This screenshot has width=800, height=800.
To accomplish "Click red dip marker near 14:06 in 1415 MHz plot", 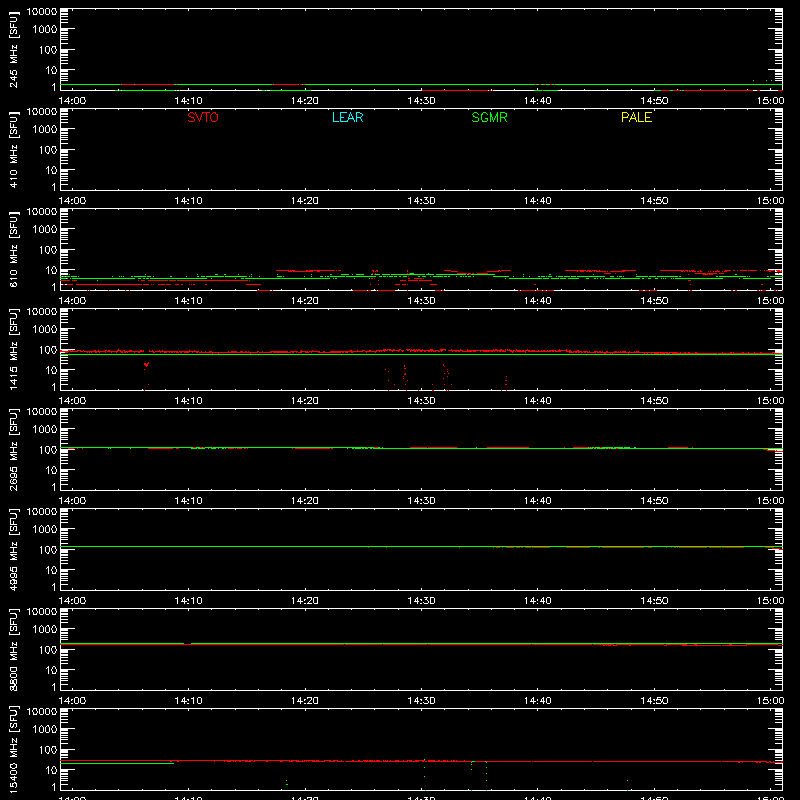I will click(146, 364).
